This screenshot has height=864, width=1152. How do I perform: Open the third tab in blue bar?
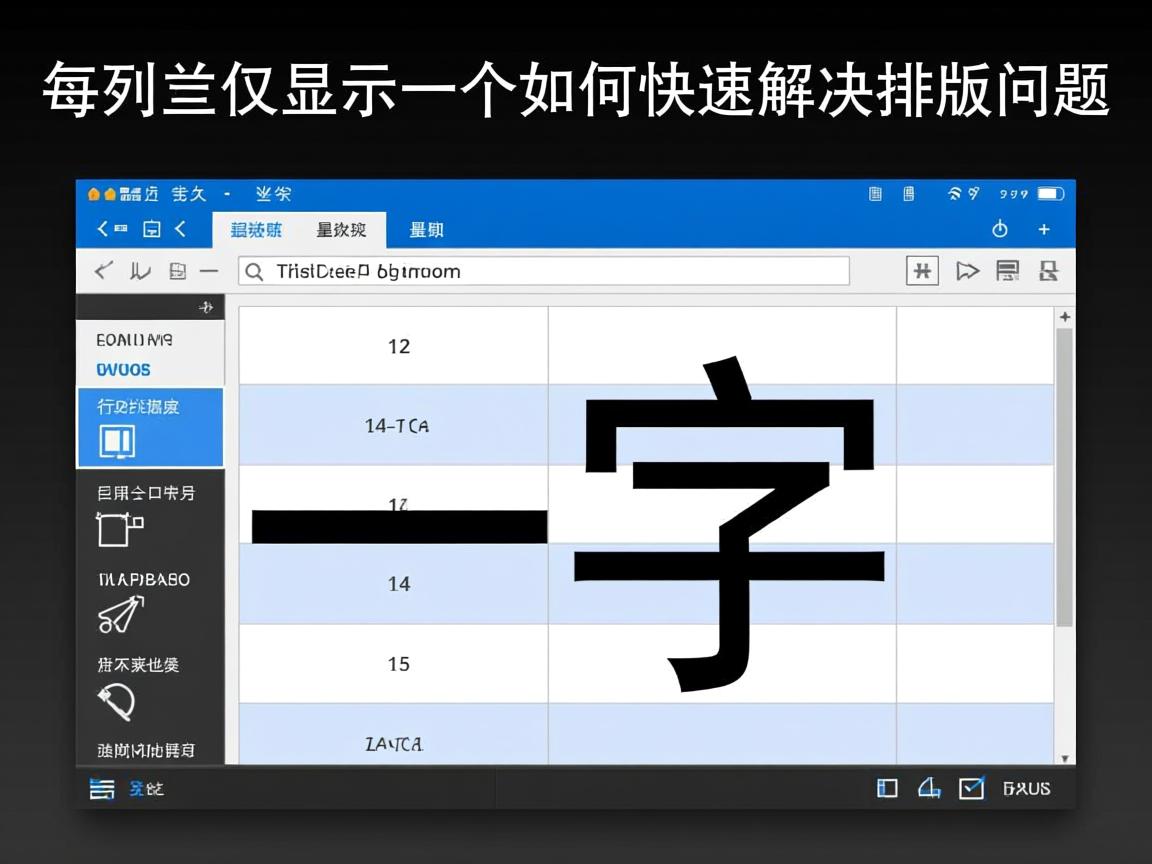[x=426, y=230]
